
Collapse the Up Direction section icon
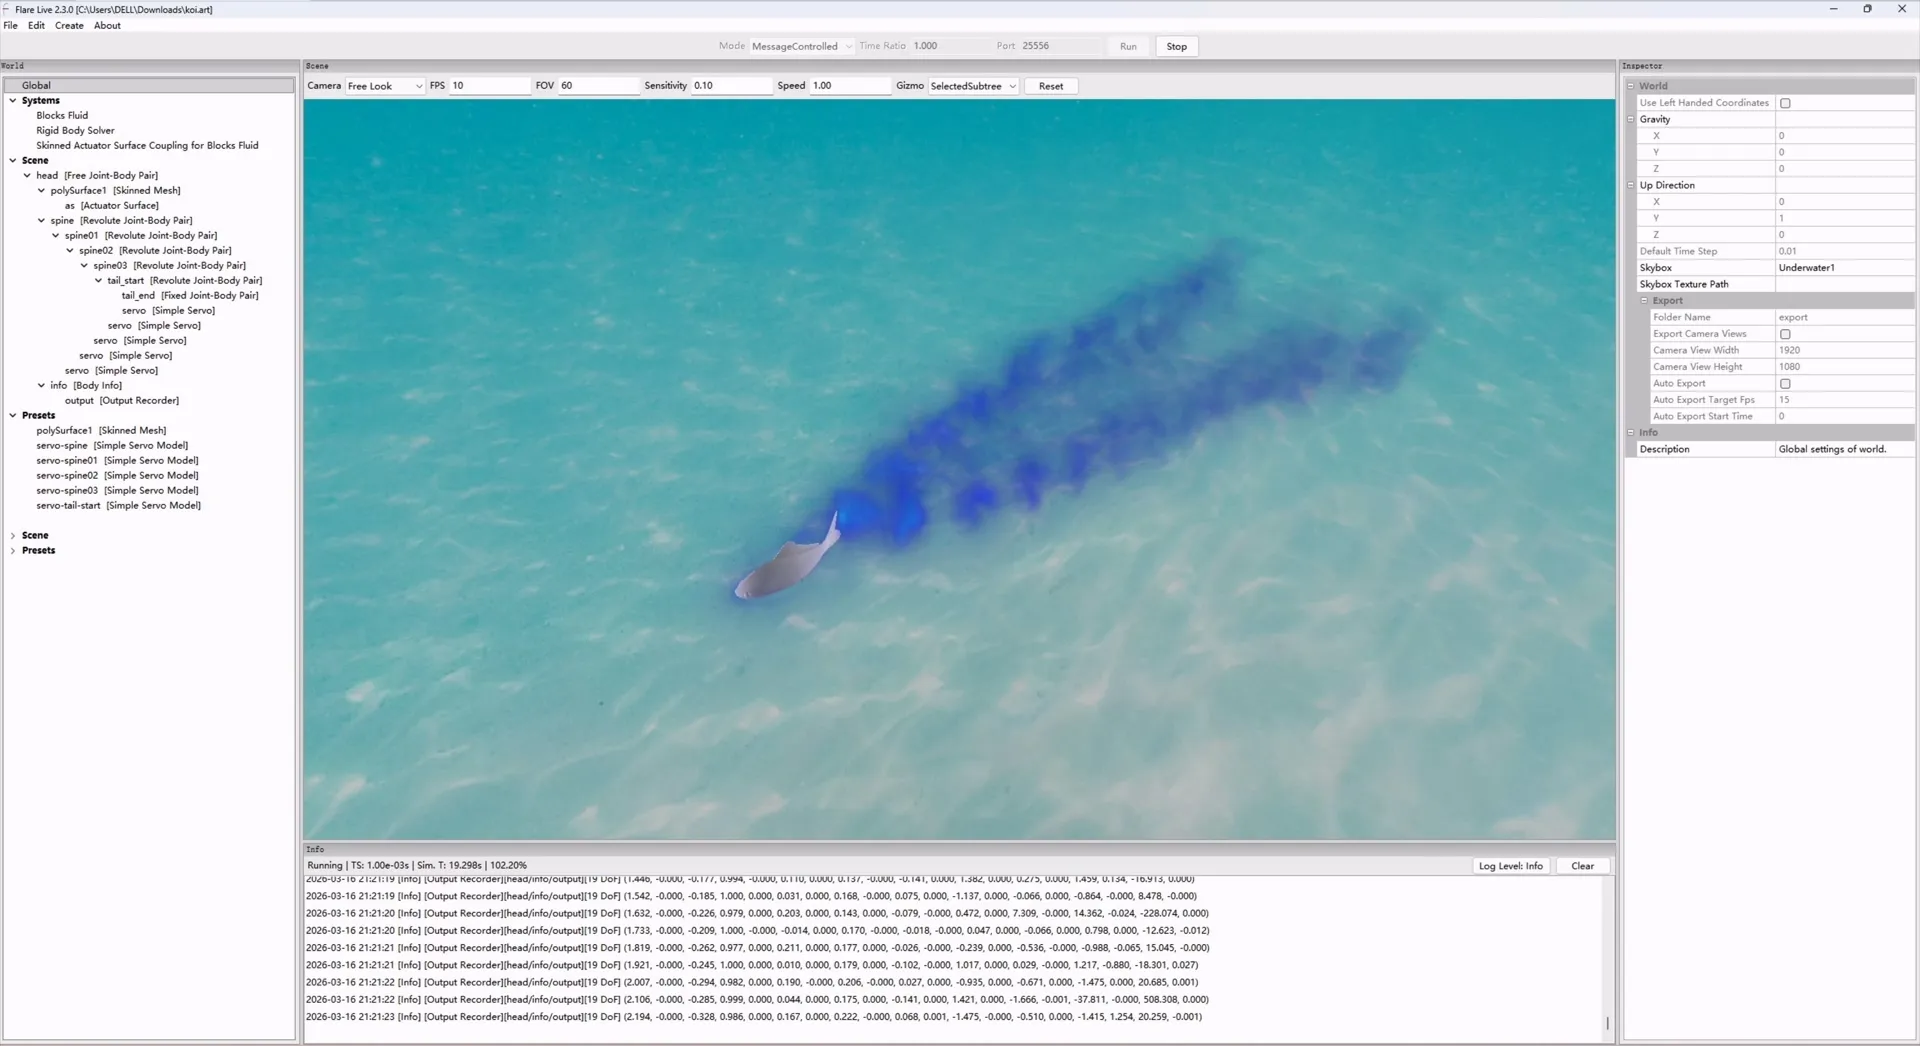(1631, 185)
